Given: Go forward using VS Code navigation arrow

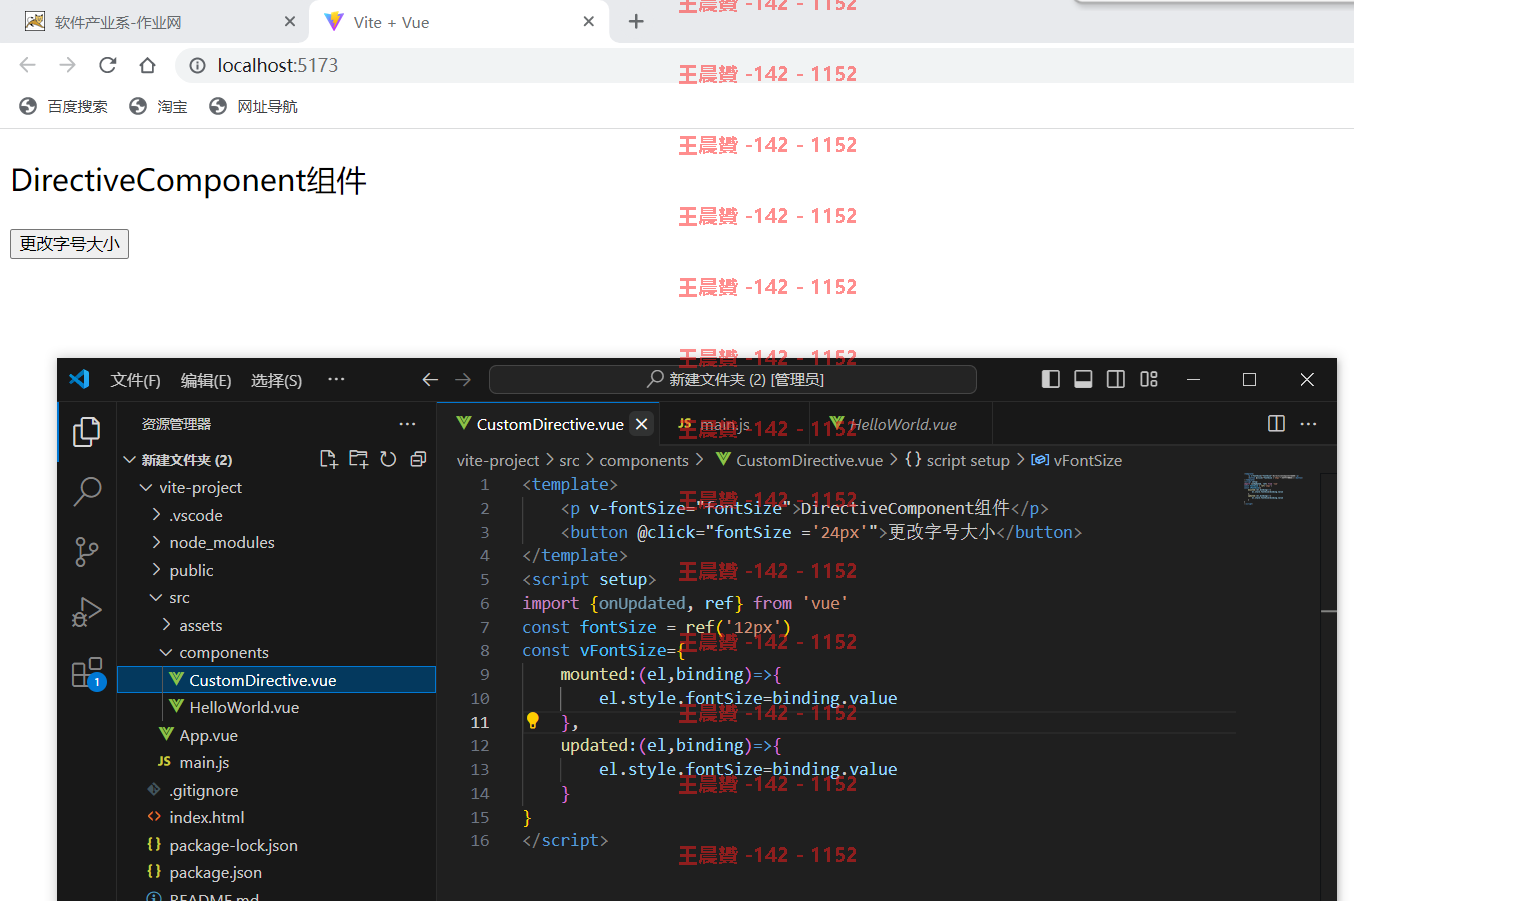Looking at the screenshot, I should (x=463, y=379).
